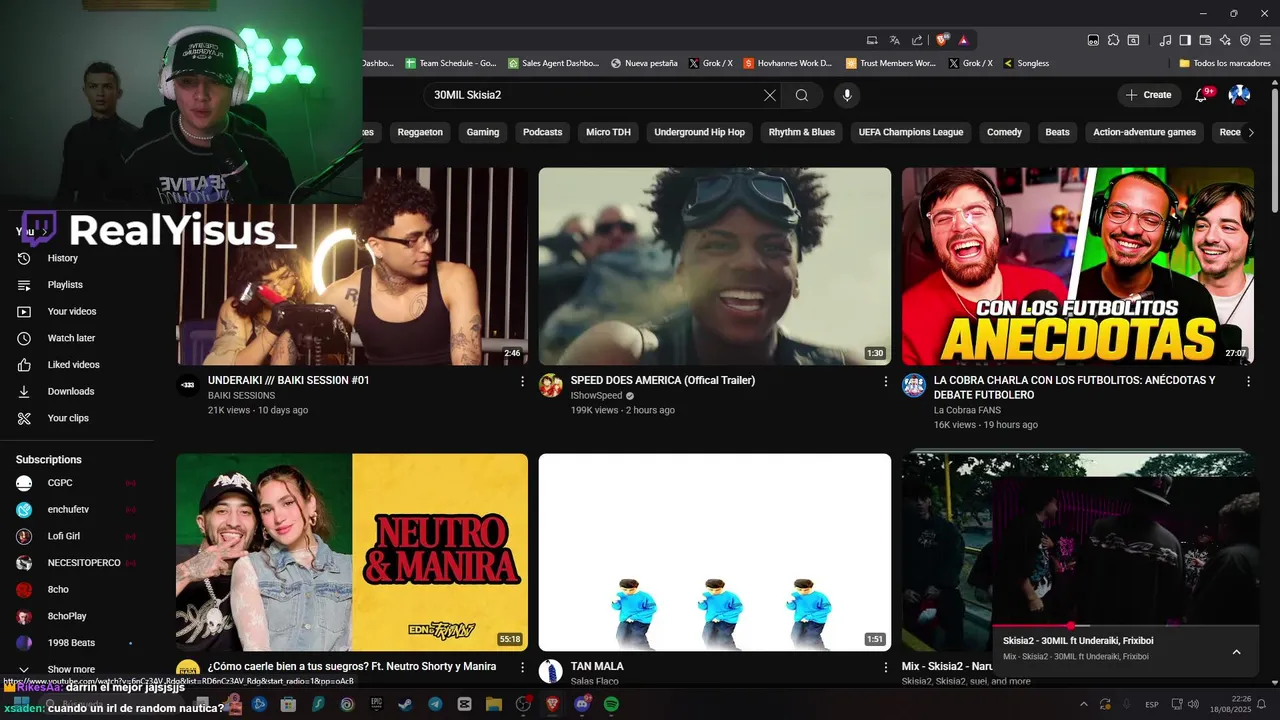Expand the Skisia2 miniplayer with chevron
Screen dimensions: 1280x720
1236,652
